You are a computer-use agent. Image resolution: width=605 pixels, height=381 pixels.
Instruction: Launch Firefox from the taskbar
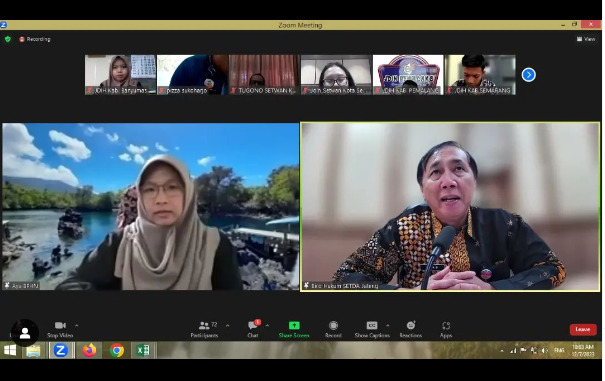pos(89,351)
